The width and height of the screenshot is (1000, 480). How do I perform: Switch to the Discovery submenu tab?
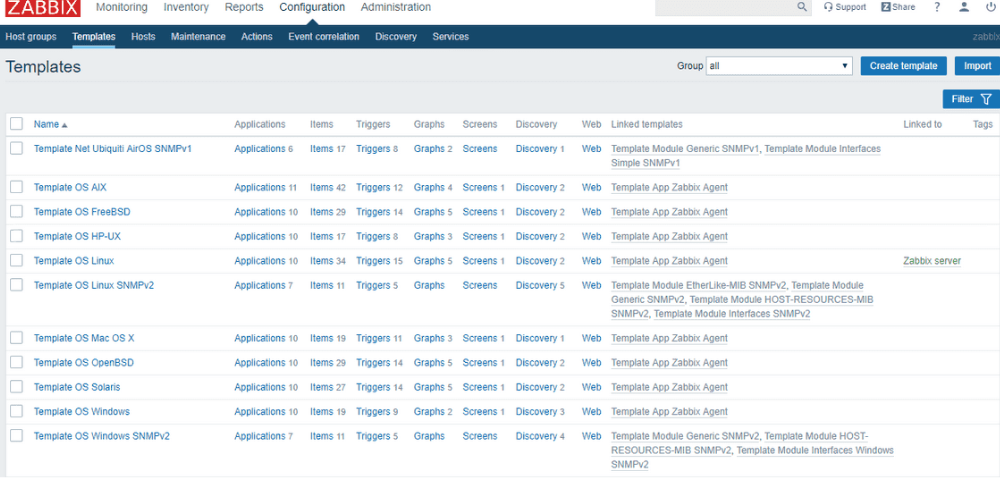click(x=396, y=36)
